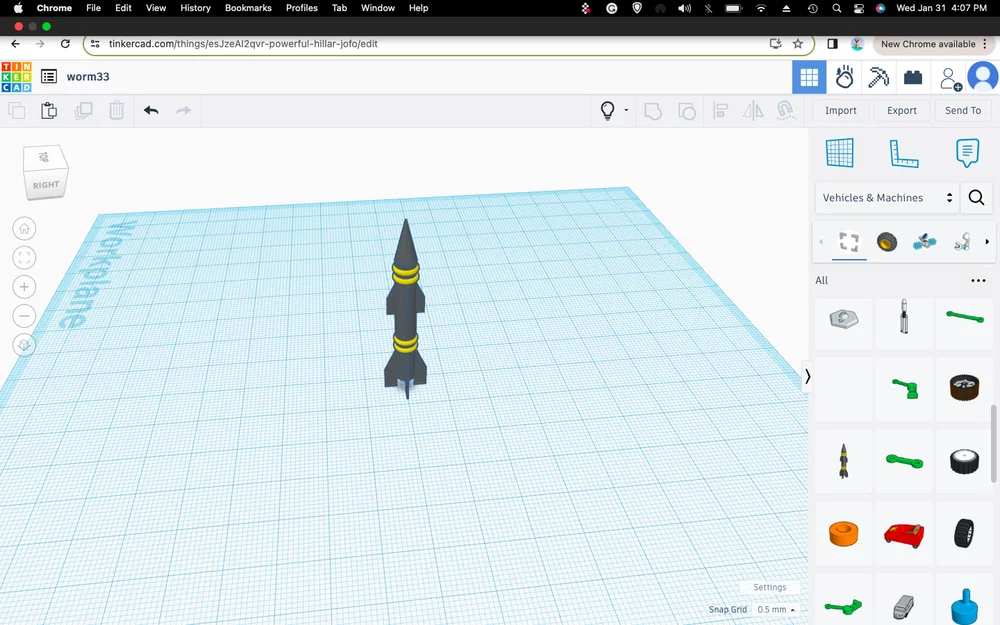Search shapes with the magnifier icon

coord(976,198)
